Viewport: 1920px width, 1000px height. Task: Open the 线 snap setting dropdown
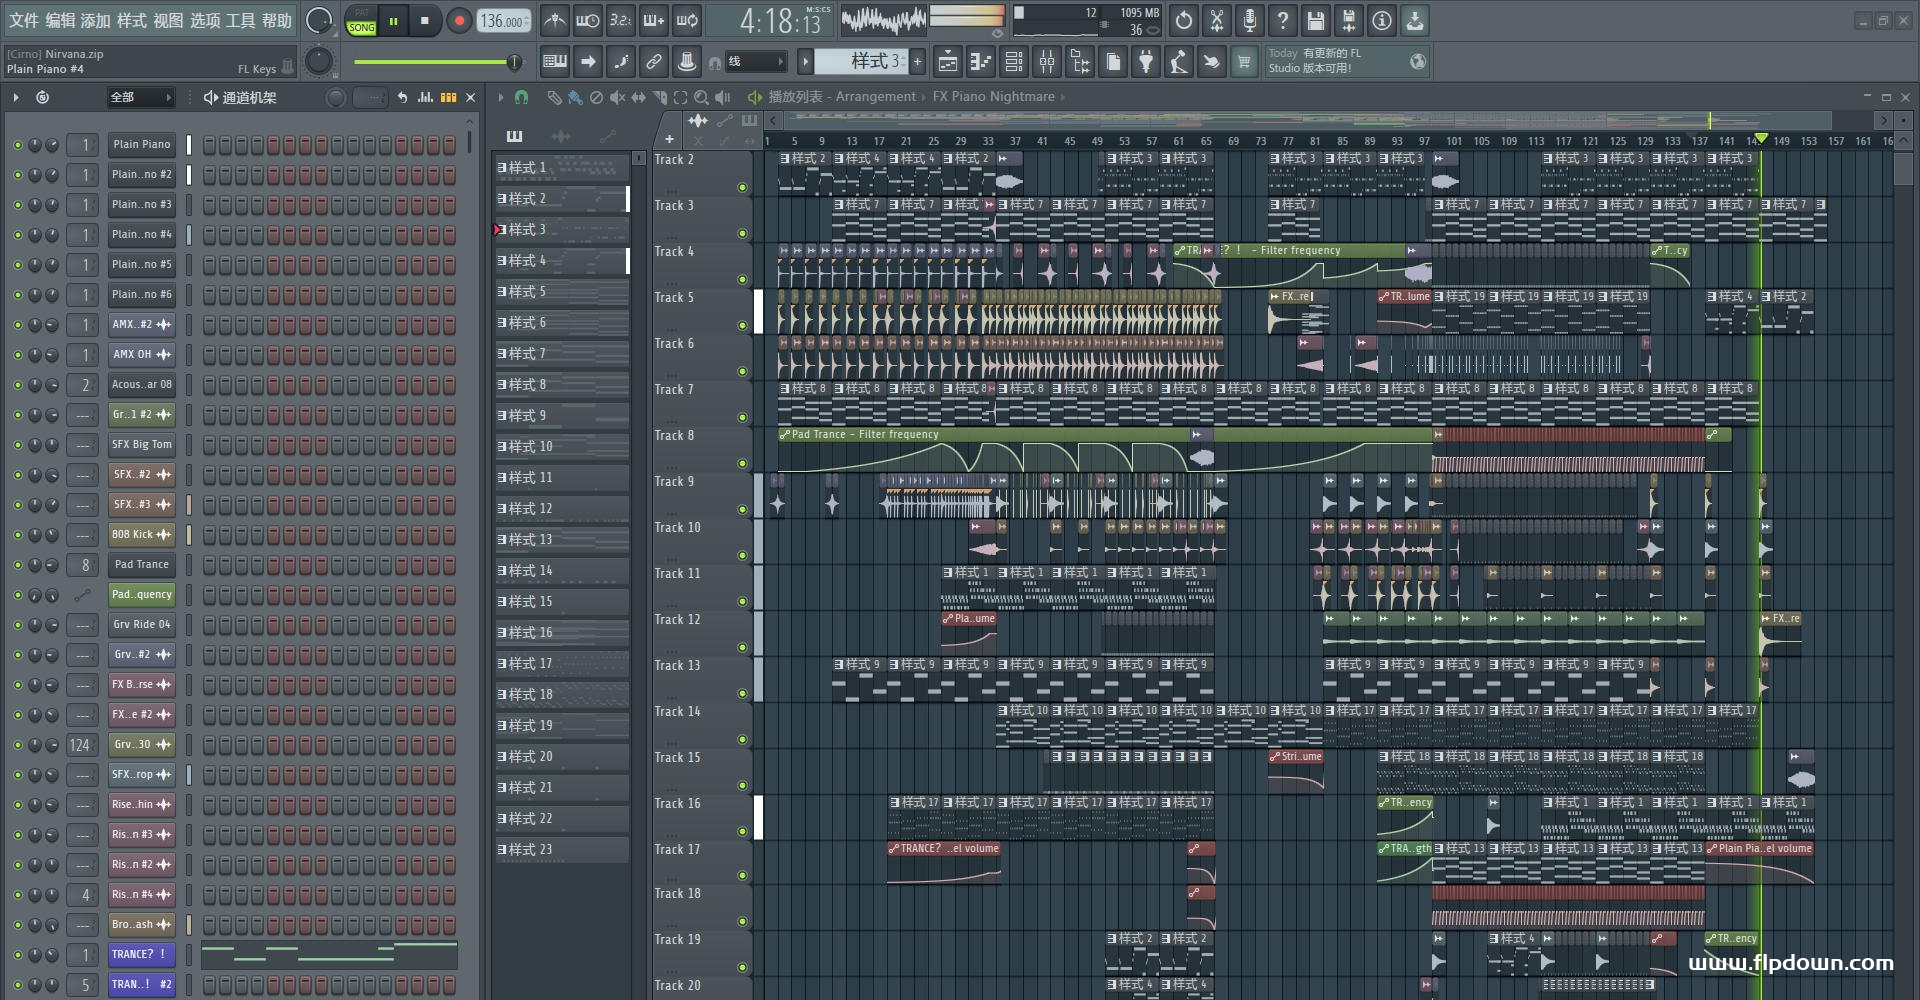pyautogui.click(x=755, y=62)
